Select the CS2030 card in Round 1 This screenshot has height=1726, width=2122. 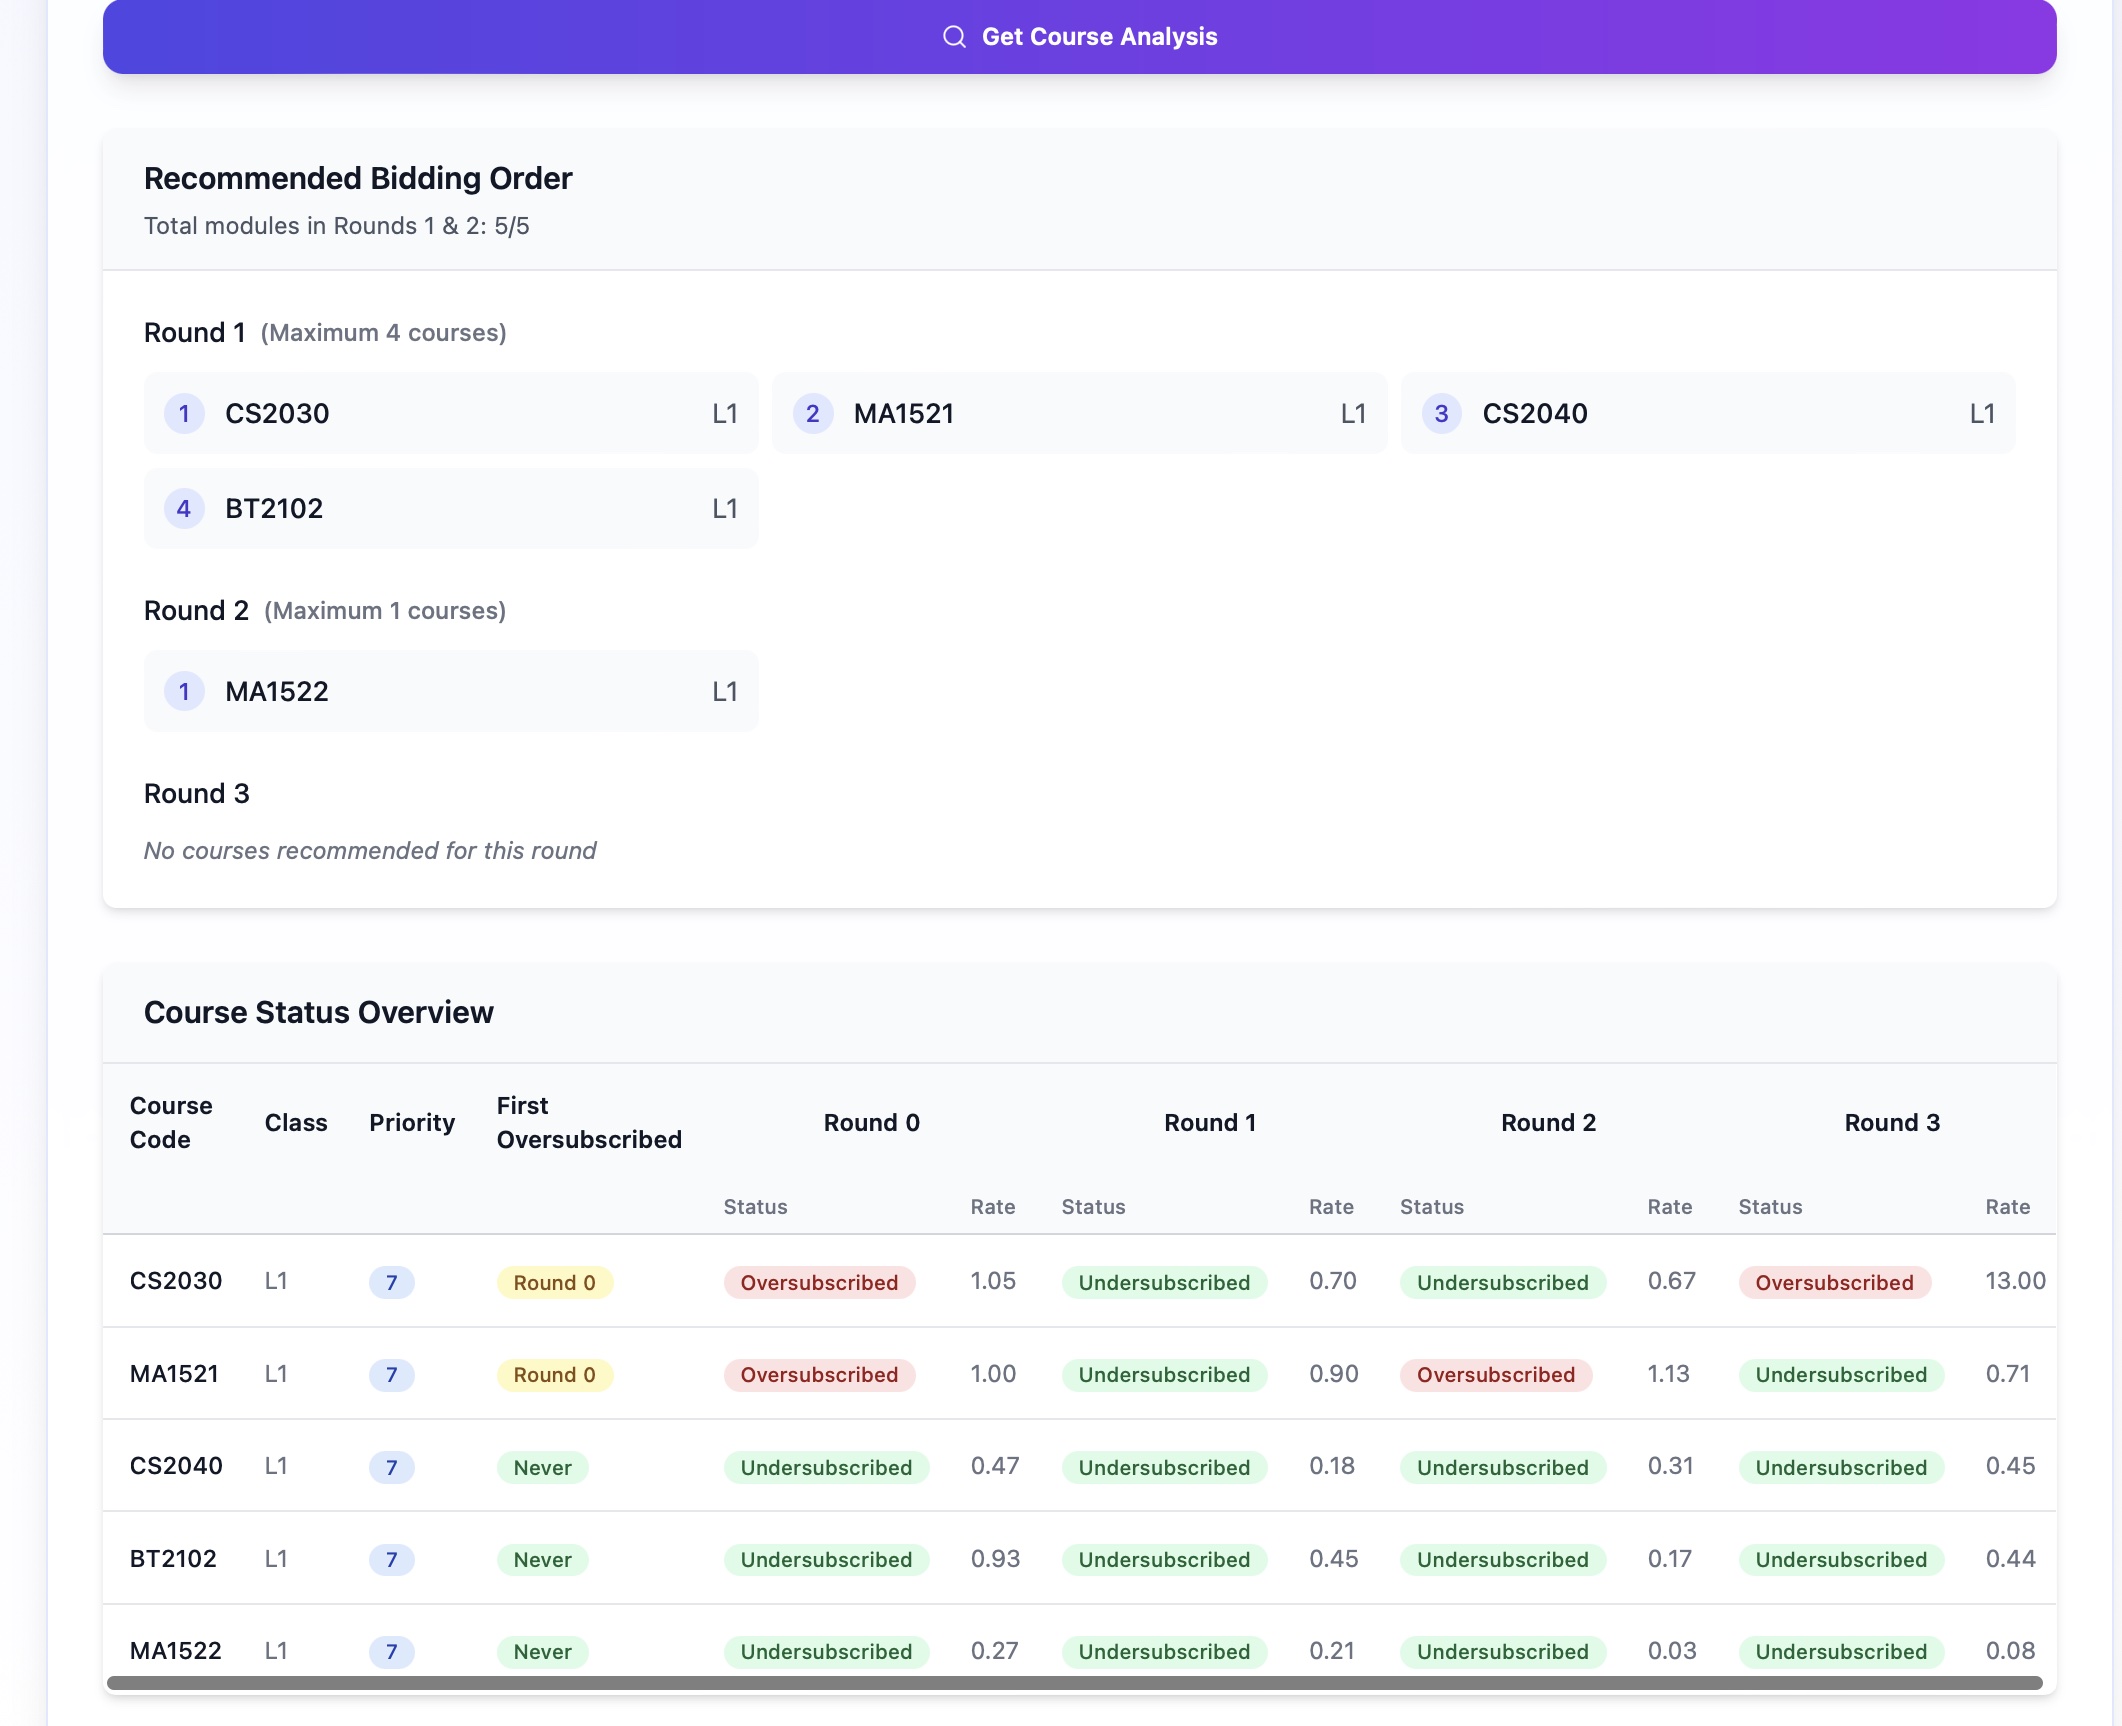(450, 413)
